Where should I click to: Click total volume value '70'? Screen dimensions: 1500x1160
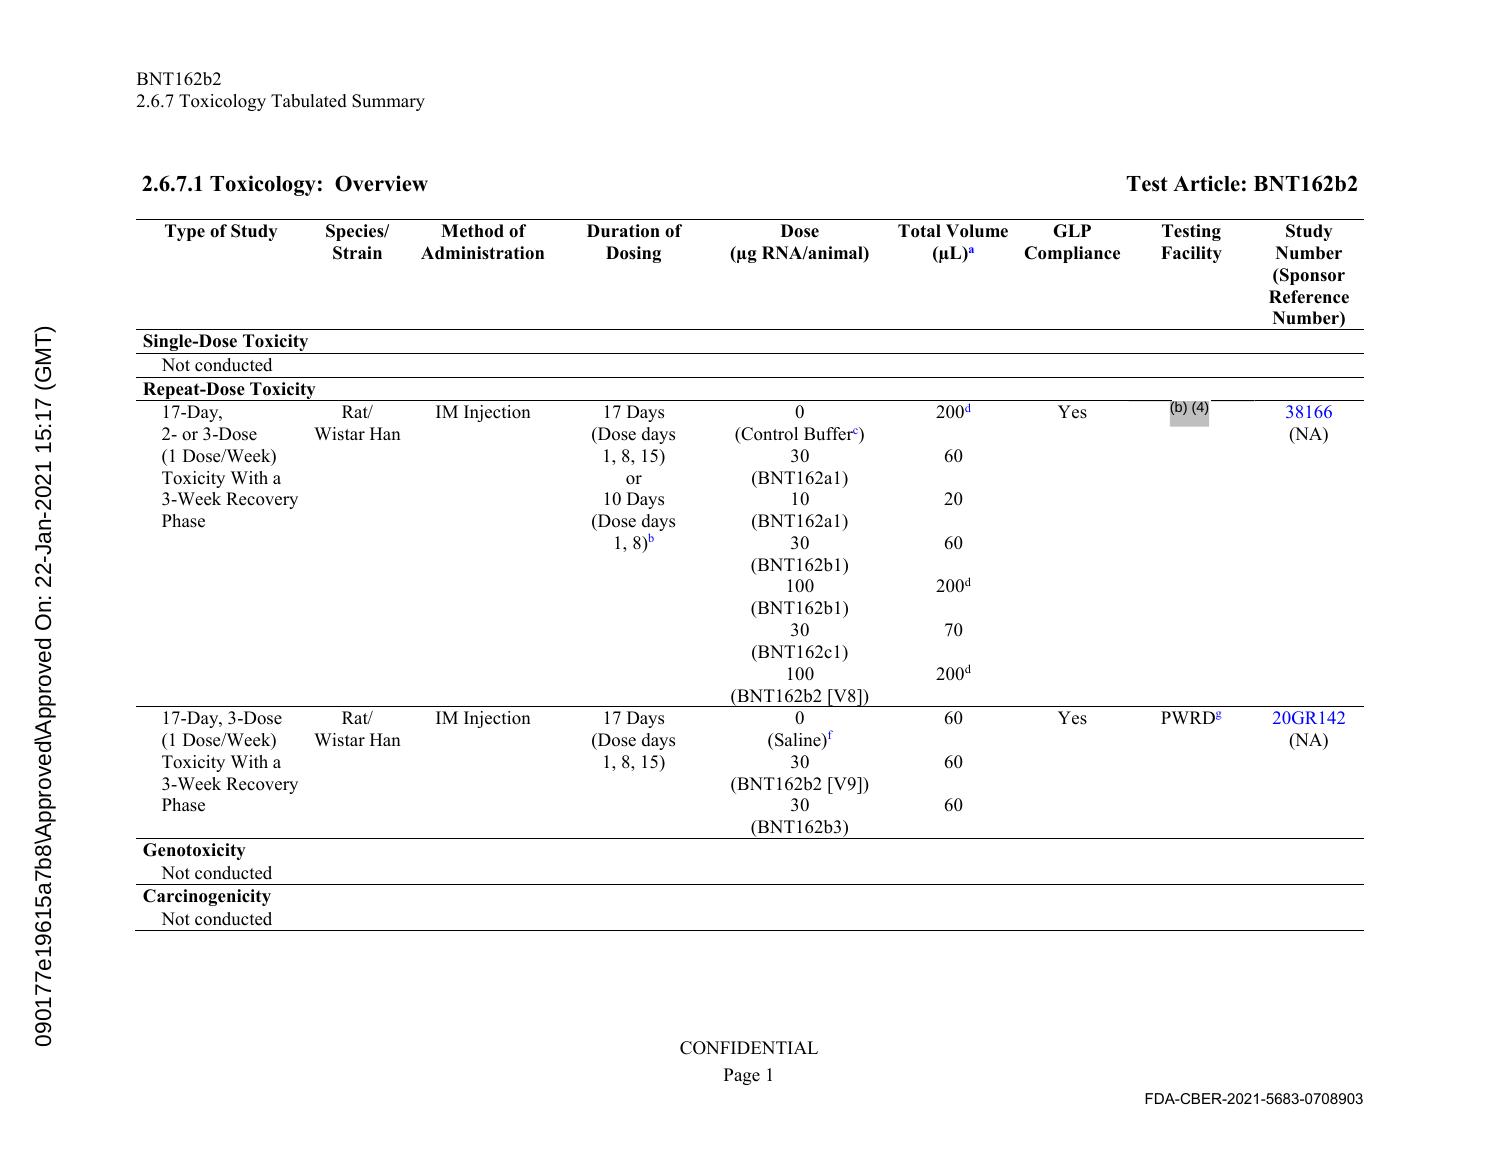tap(953, 630)
